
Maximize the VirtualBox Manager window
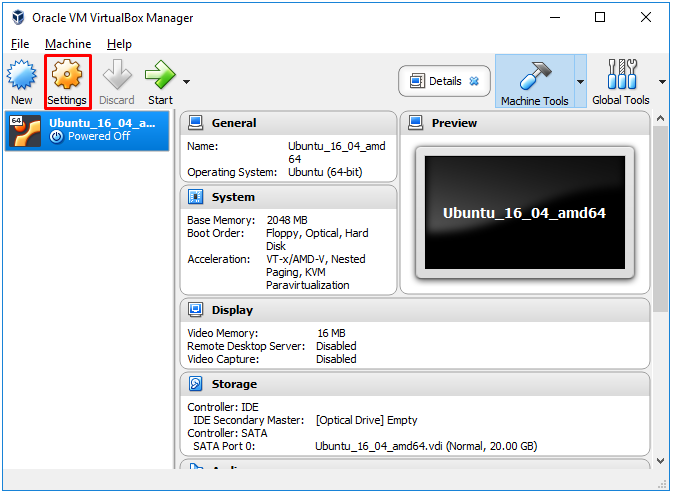[600, 17]
